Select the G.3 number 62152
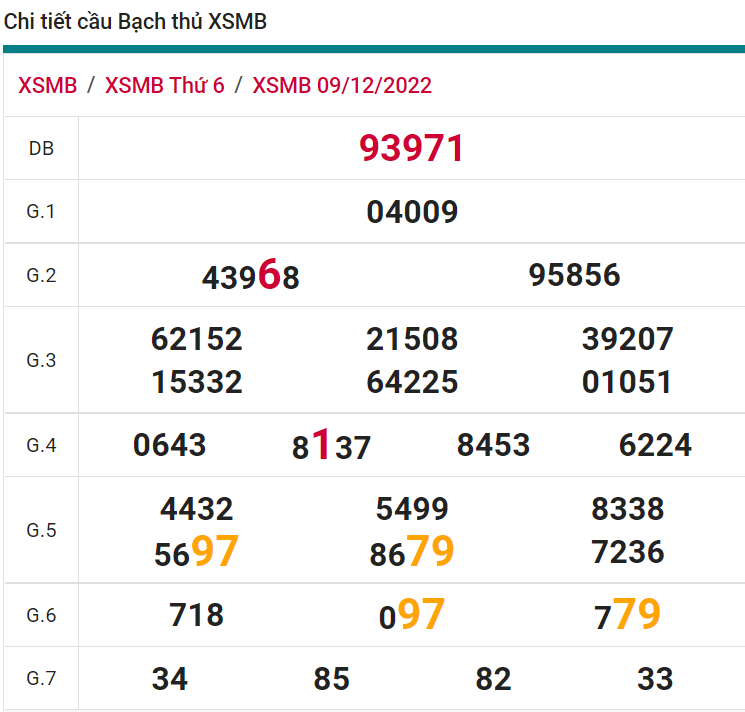This screenshot has width=745, height=712. 197,339
